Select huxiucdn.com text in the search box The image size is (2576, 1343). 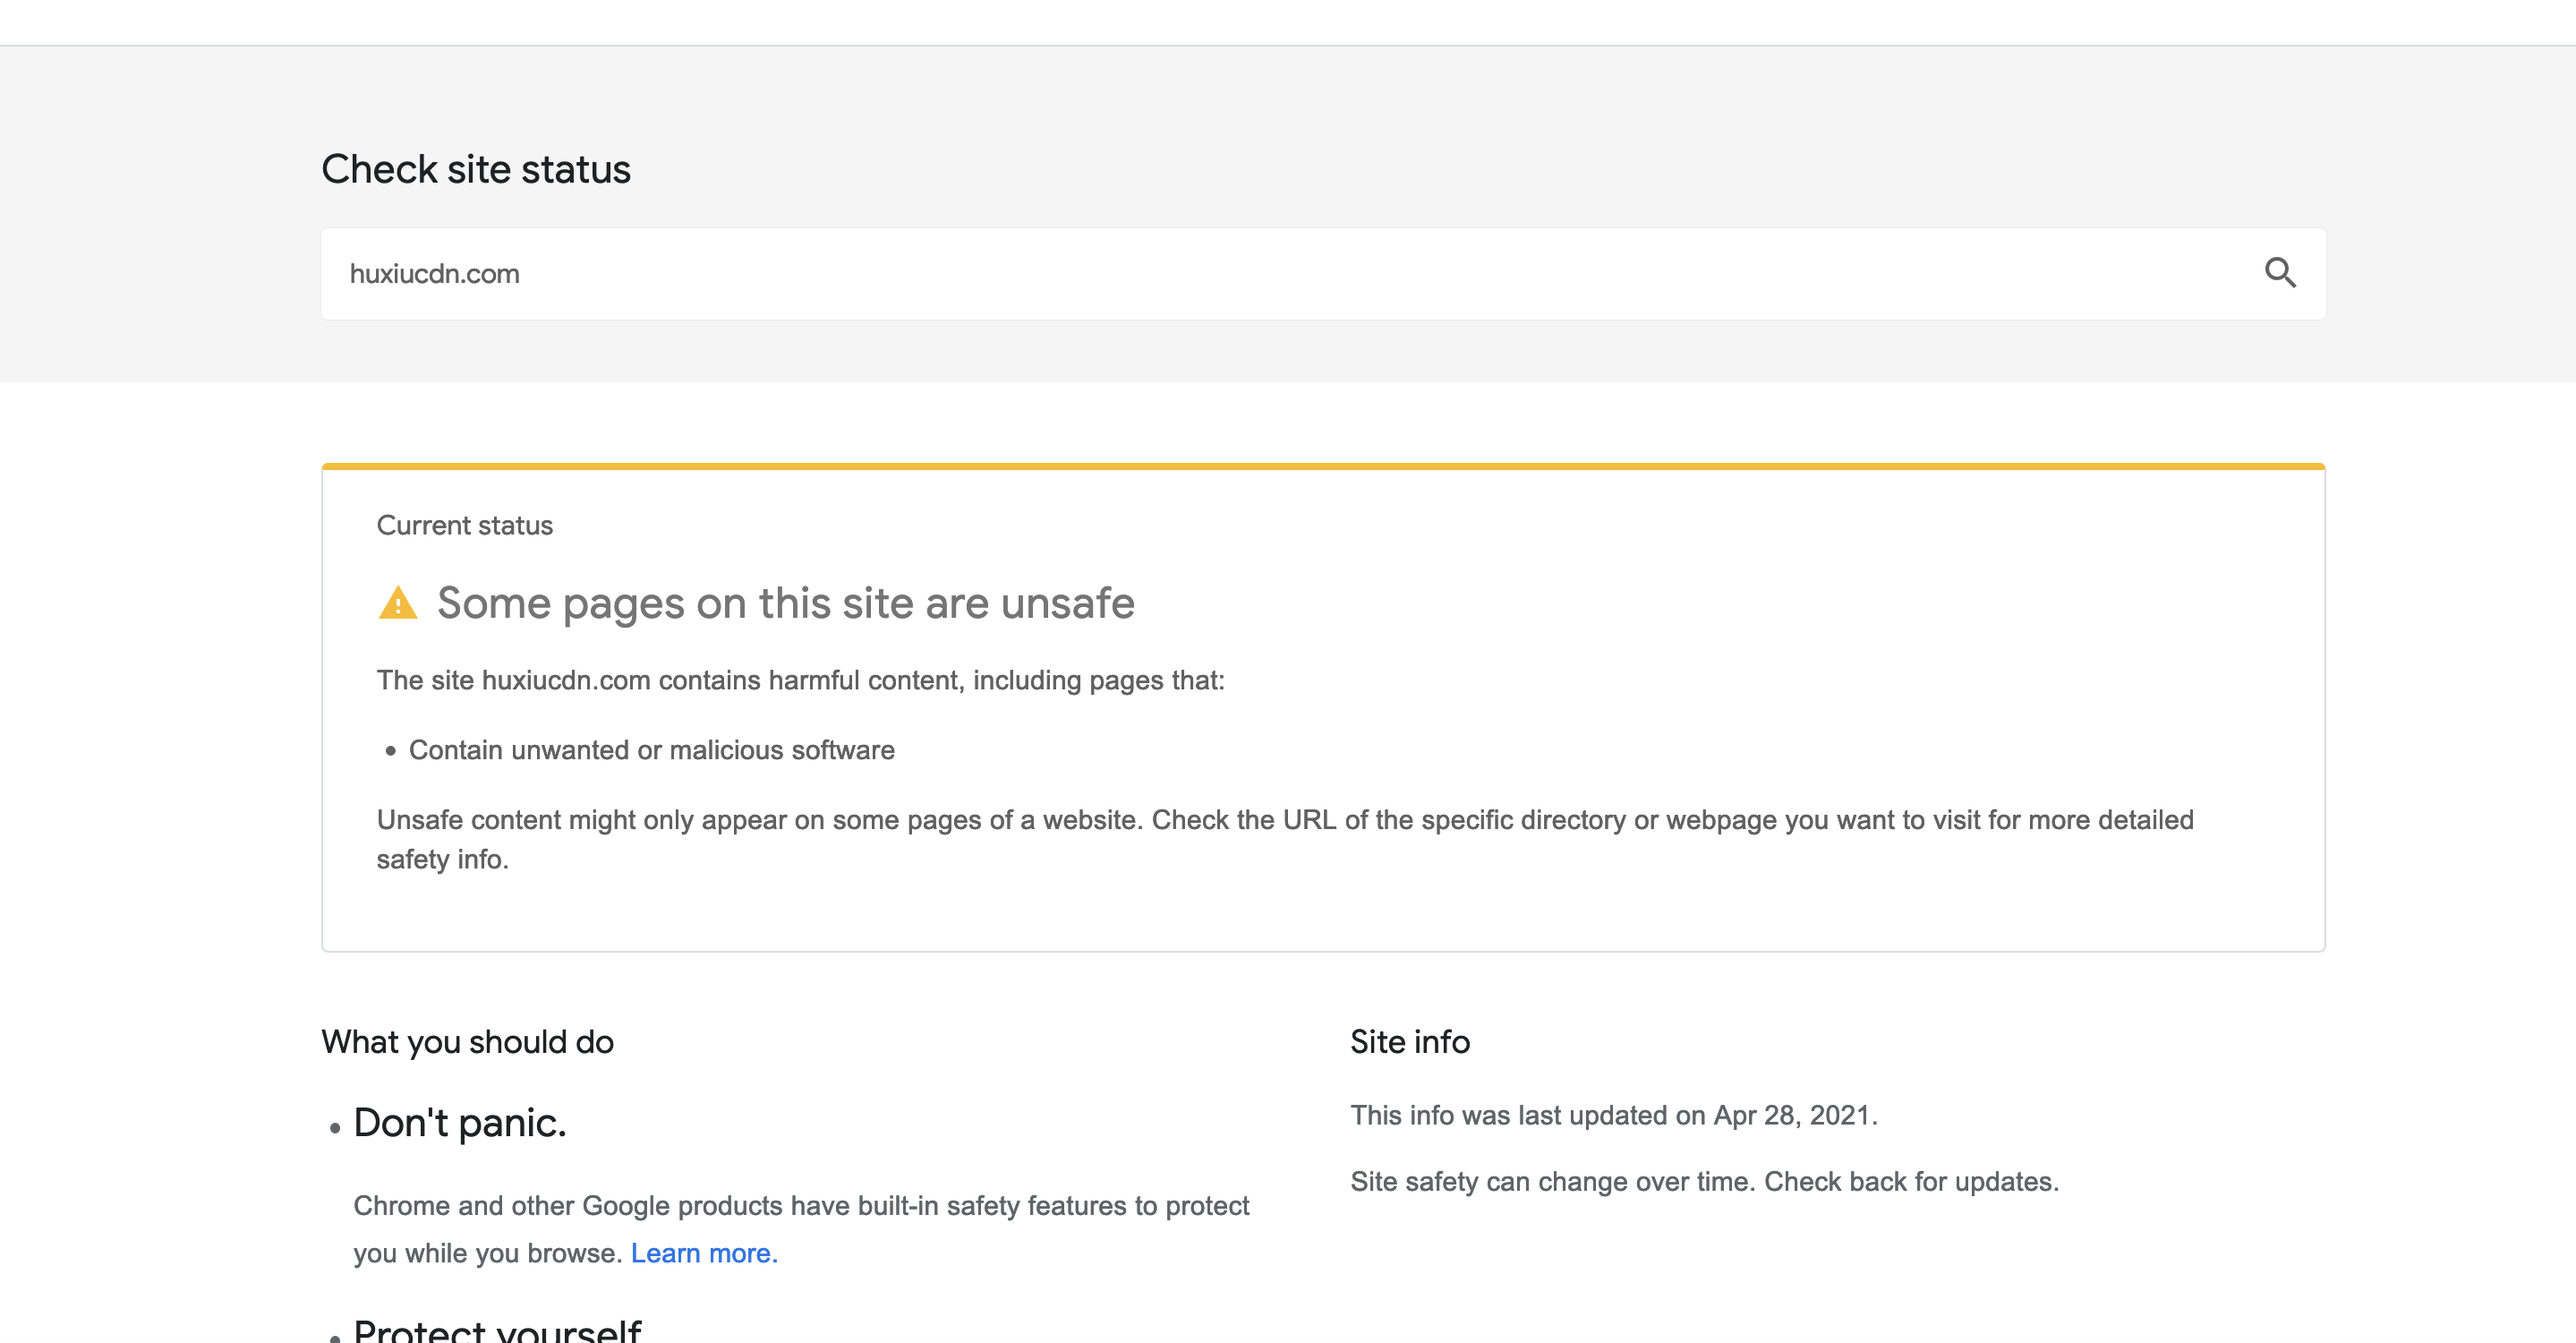pos(435,273)
